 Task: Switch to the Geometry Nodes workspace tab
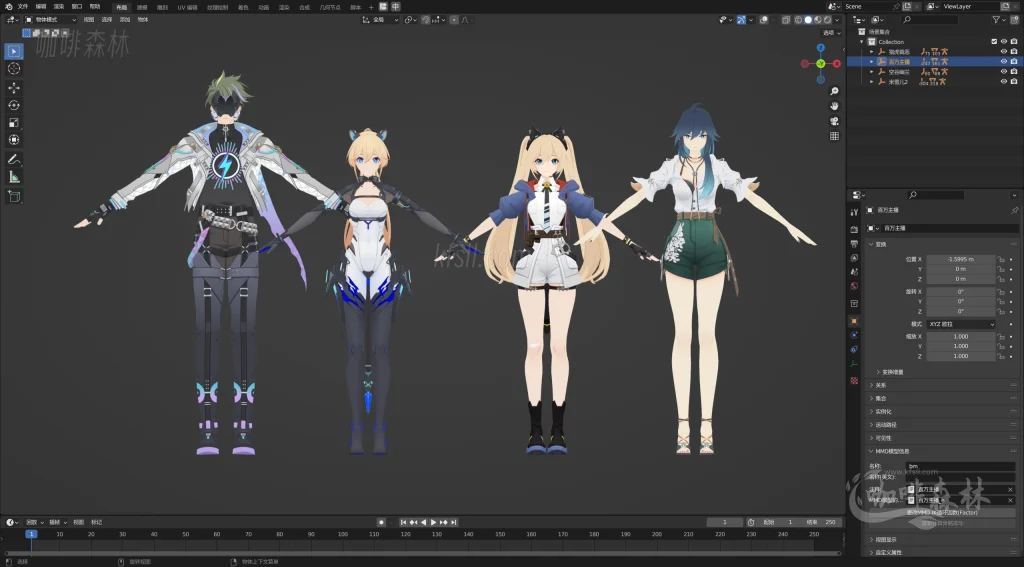(330, 7)
